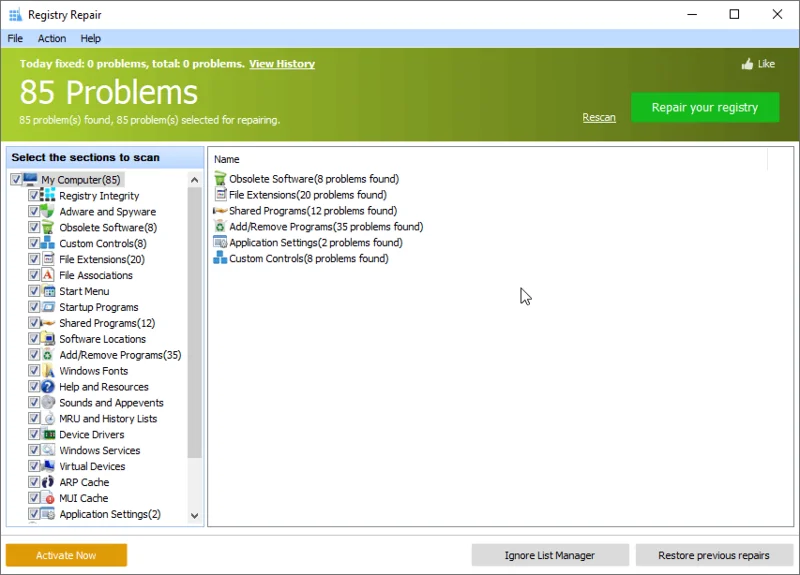The width and height of the screenshot is (800, 575).
Task: Select Add/Remove Programs(35 problems found) result
Action: coord(326,226)
